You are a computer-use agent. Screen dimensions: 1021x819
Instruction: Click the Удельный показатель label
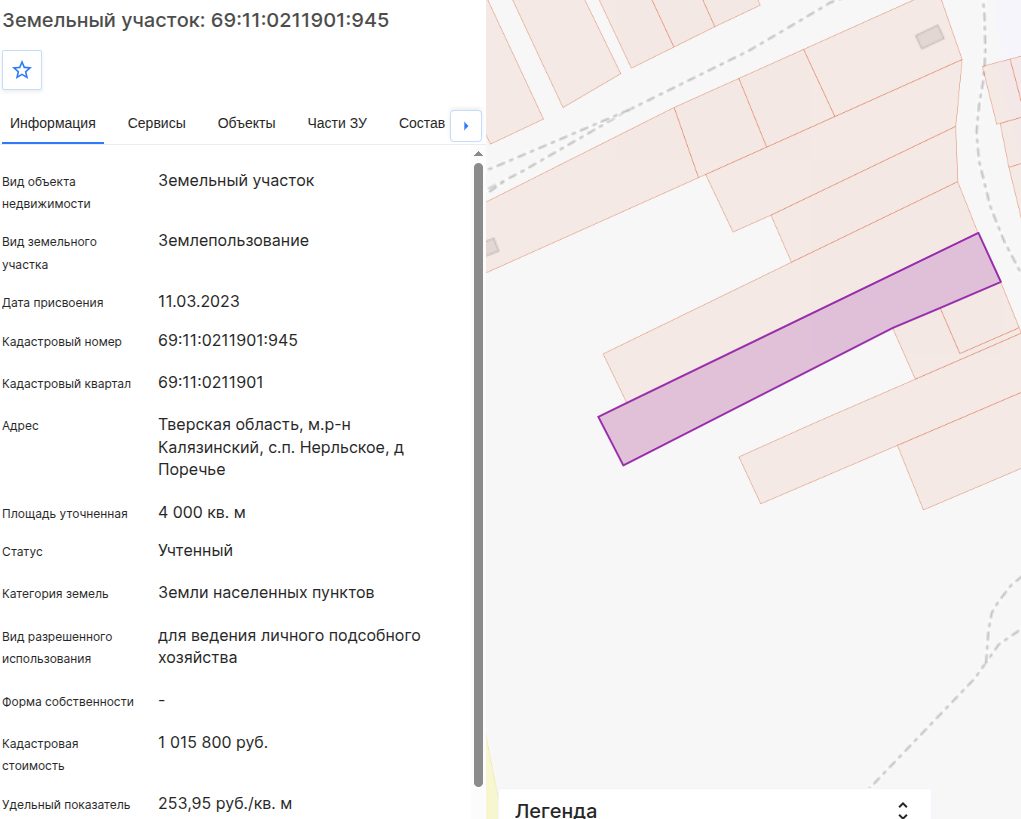(66, 805)
